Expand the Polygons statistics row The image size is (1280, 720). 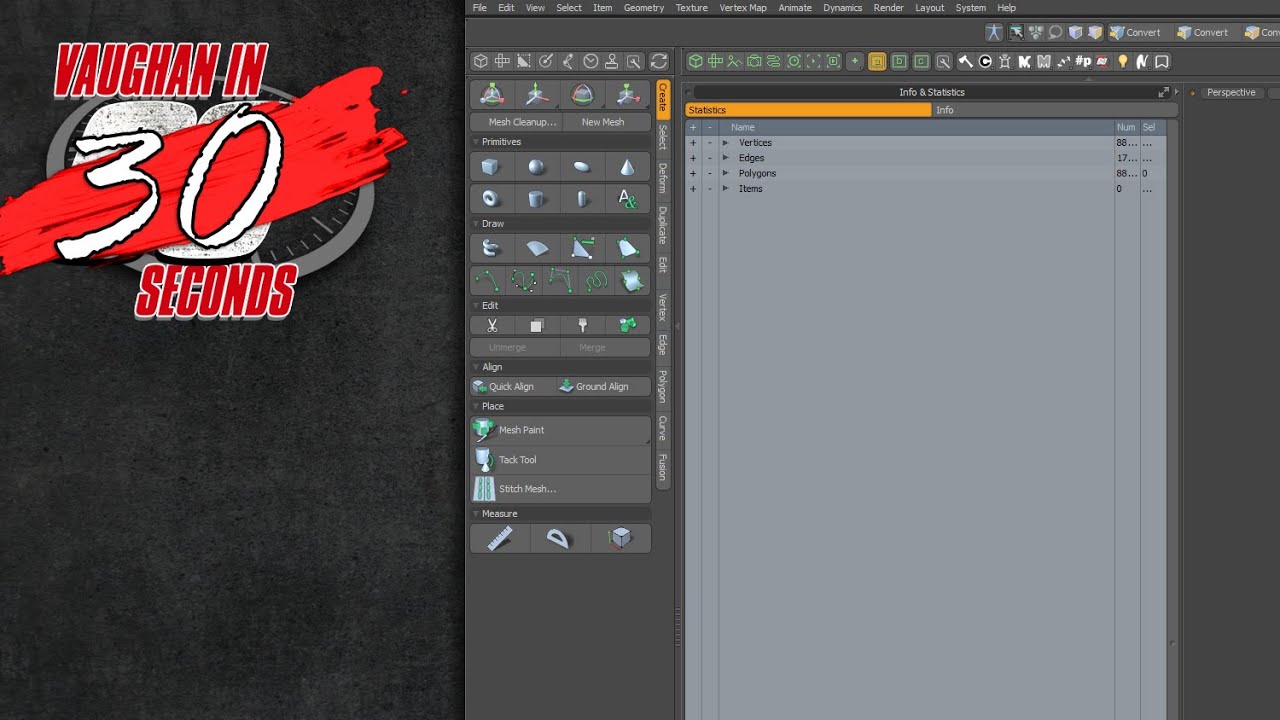[726, 173]
